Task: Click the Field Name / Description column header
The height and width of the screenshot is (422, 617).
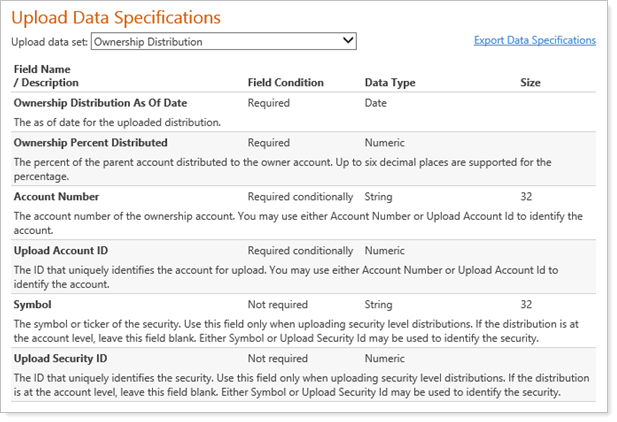Action: pos(46,76)
